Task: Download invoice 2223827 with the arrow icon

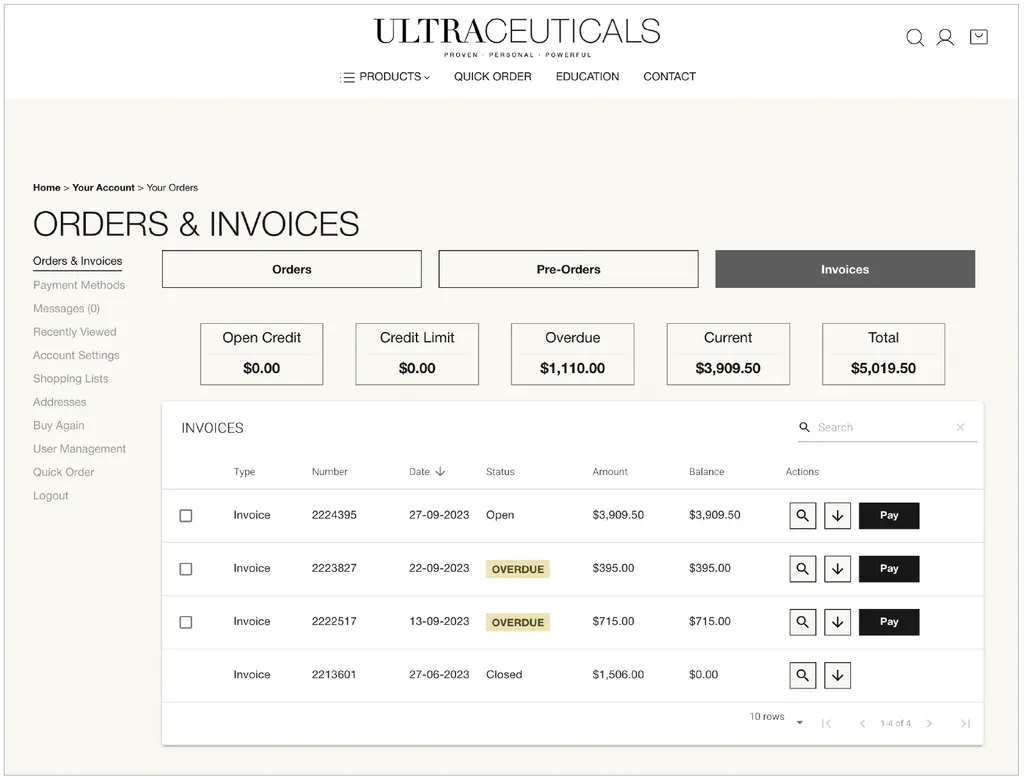Action: point(837,569)
